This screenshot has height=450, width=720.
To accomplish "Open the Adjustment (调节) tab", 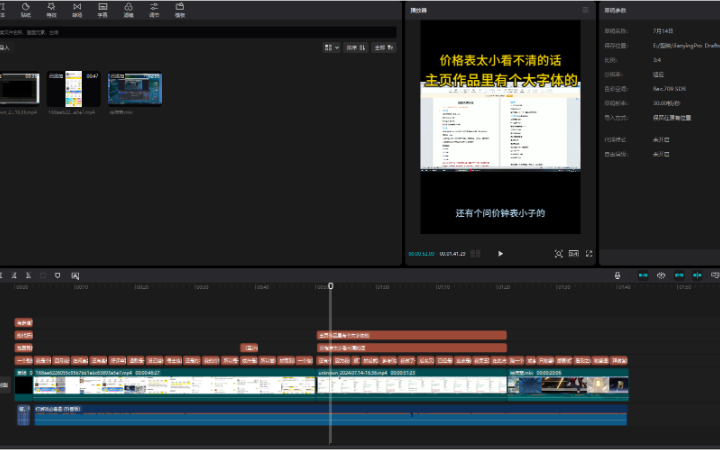I will point(154,10).
